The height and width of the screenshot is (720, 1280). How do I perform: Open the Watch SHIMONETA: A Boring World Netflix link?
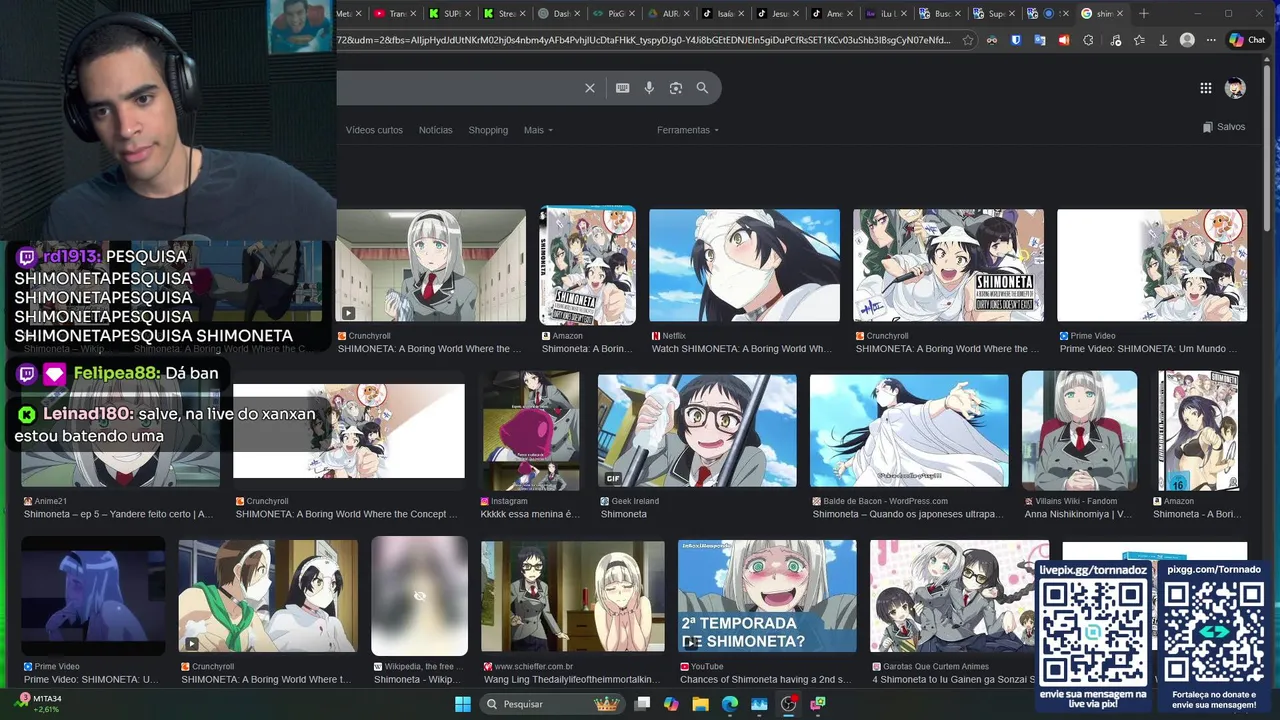point(742,349)
